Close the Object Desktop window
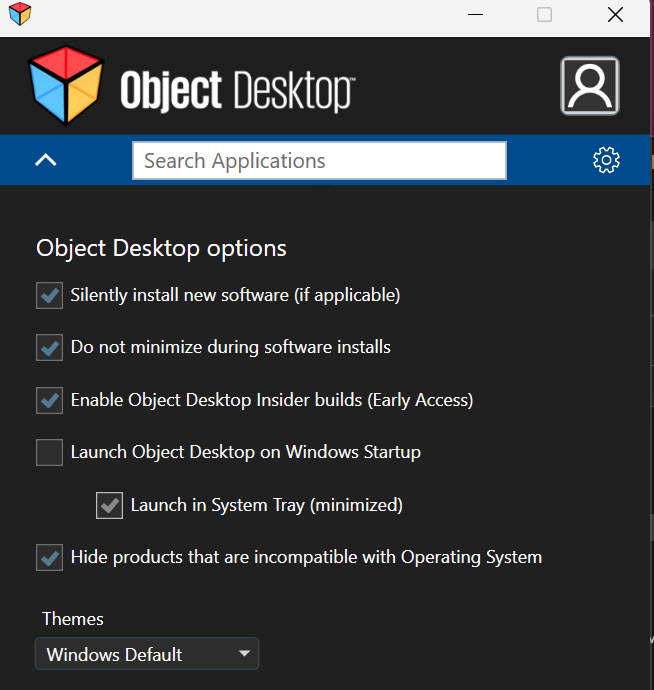 [x=615, y=15]
